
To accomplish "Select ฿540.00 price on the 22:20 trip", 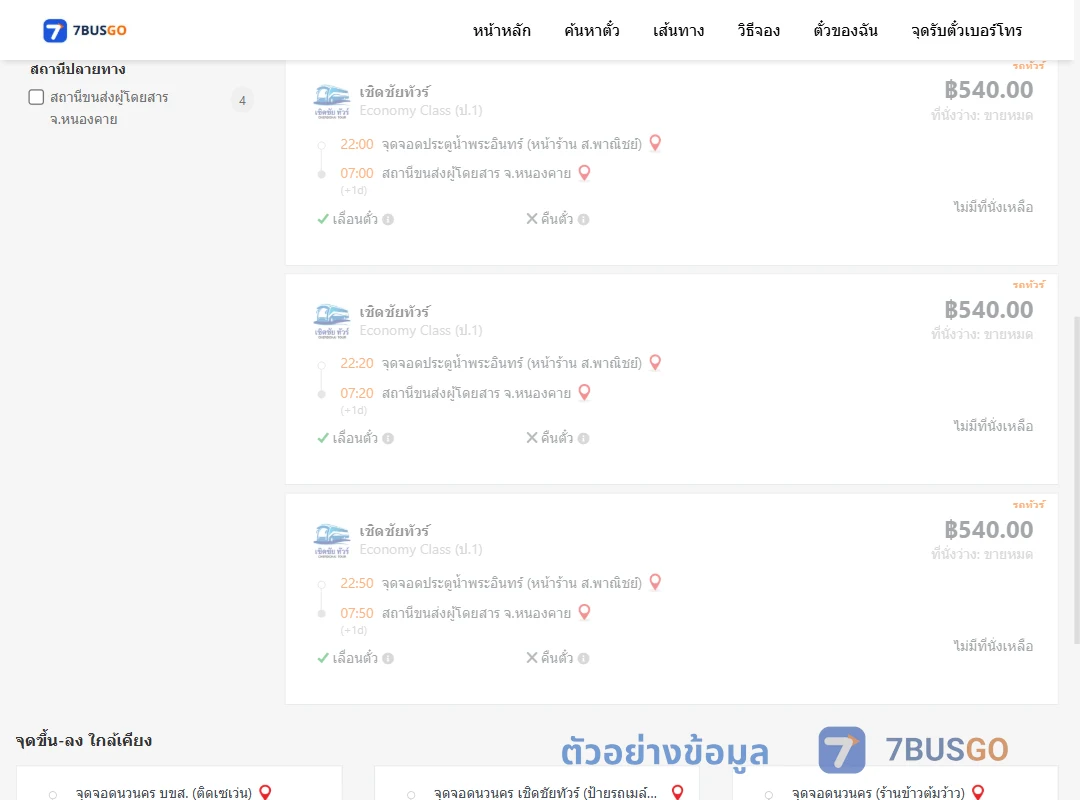I will (988, 310).
